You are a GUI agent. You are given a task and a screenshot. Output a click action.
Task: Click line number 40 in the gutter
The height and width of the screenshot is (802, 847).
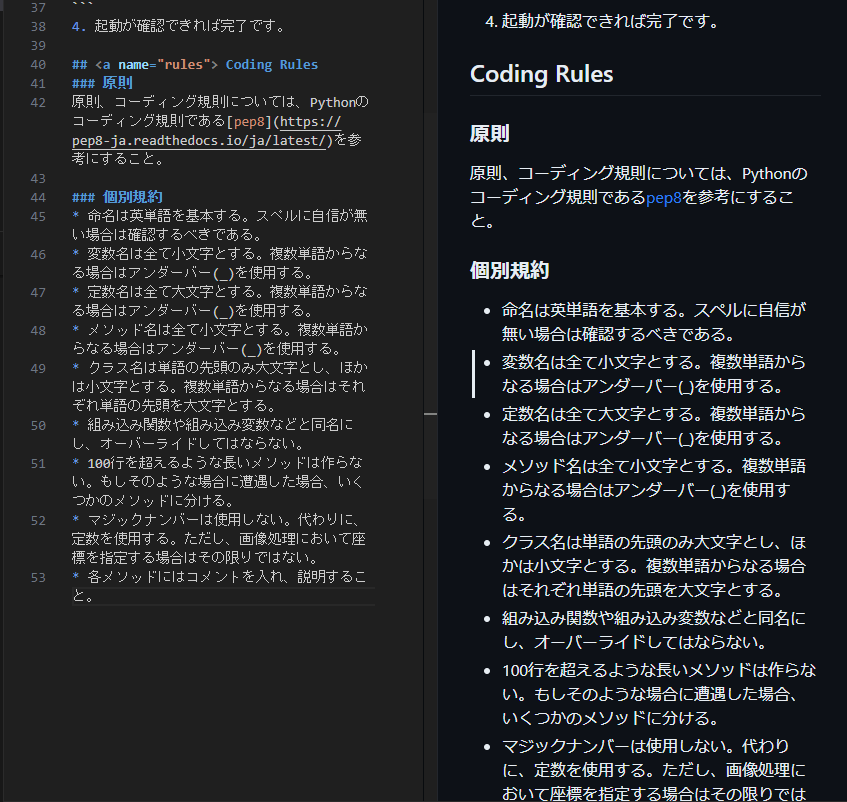pos(38,65)
